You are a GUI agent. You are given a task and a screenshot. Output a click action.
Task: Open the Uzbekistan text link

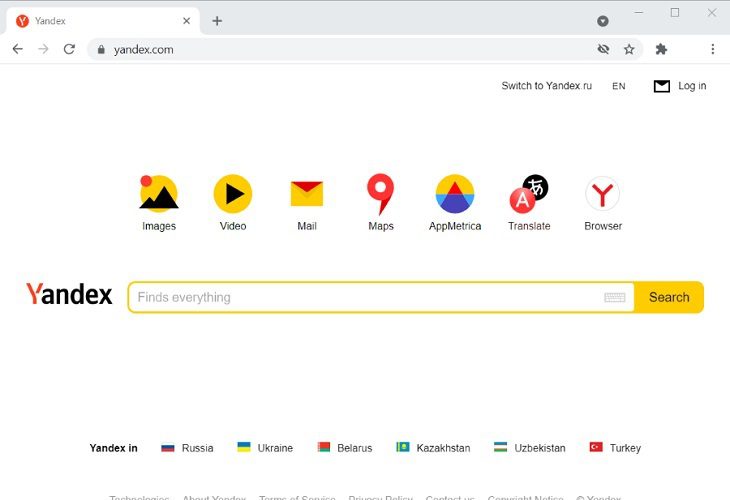pos(540,448)
